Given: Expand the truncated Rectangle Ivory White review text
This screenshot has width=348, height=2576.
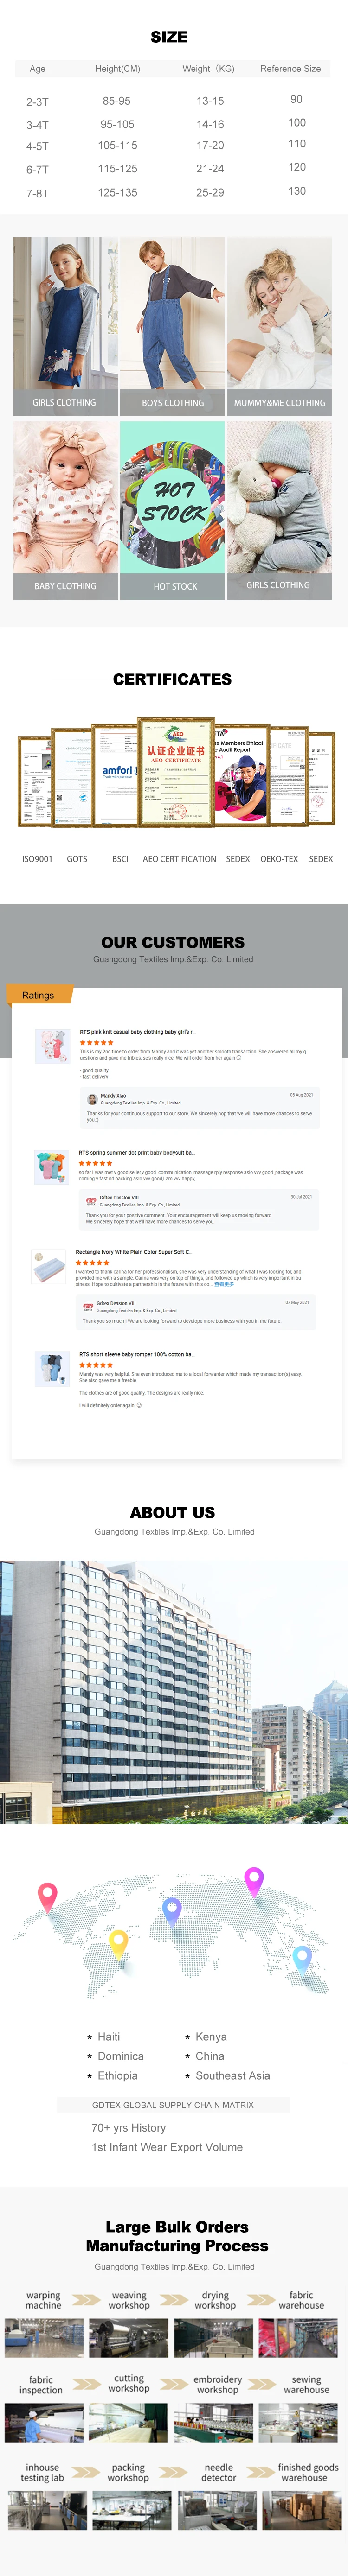Looking at the screenshot, I should pos(224,1284).
